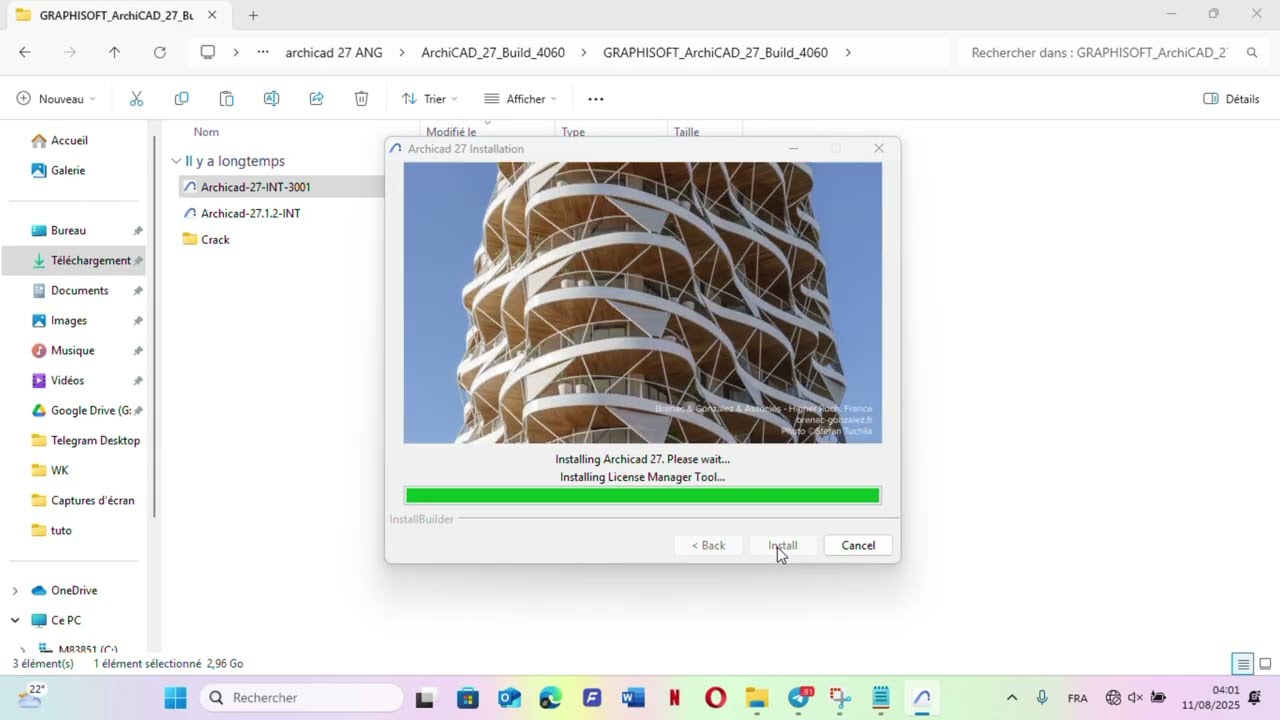The height and width of the screenshot is (720, 1280).
Task: Open Telegram Desktop folder in sidebar
Action: click(x=95, y=440)
